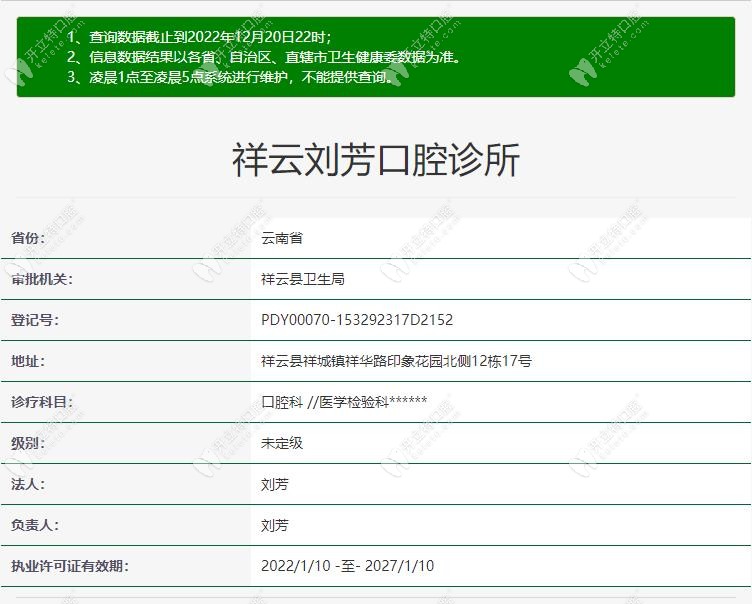Click the 省份 label

pos(28,238)
